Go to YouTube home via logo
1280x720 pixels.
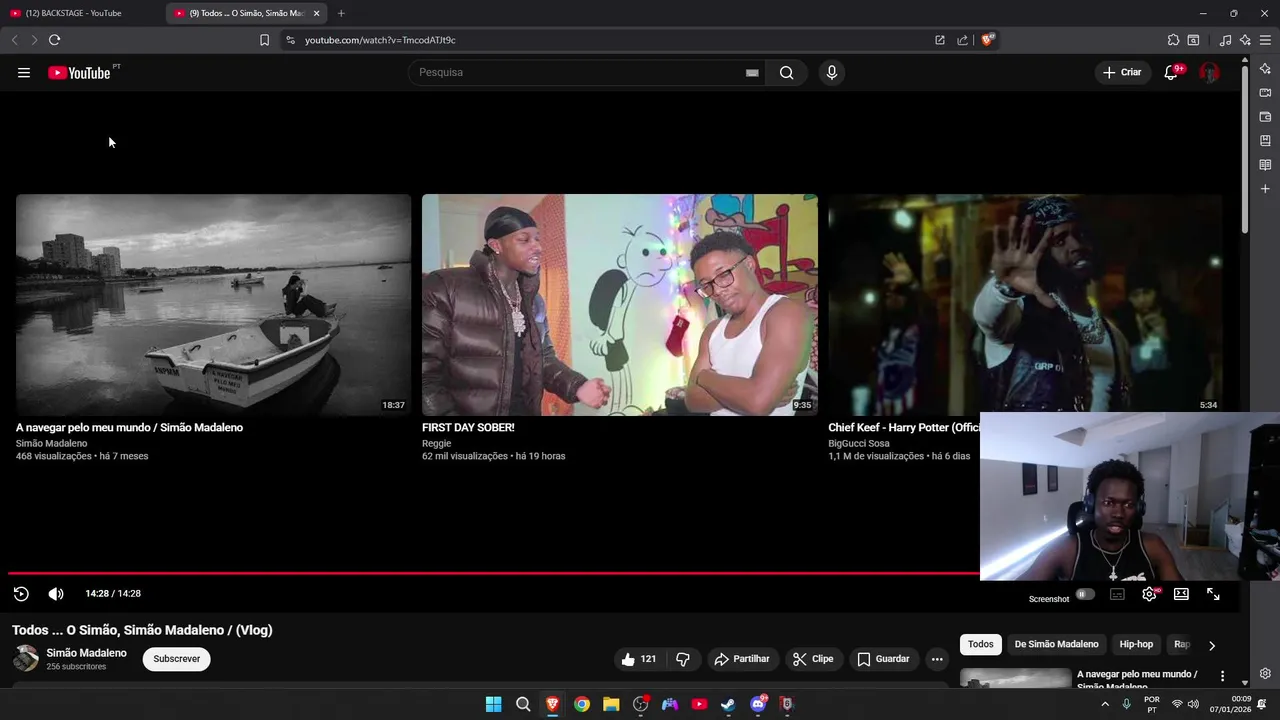click(79, 72)
